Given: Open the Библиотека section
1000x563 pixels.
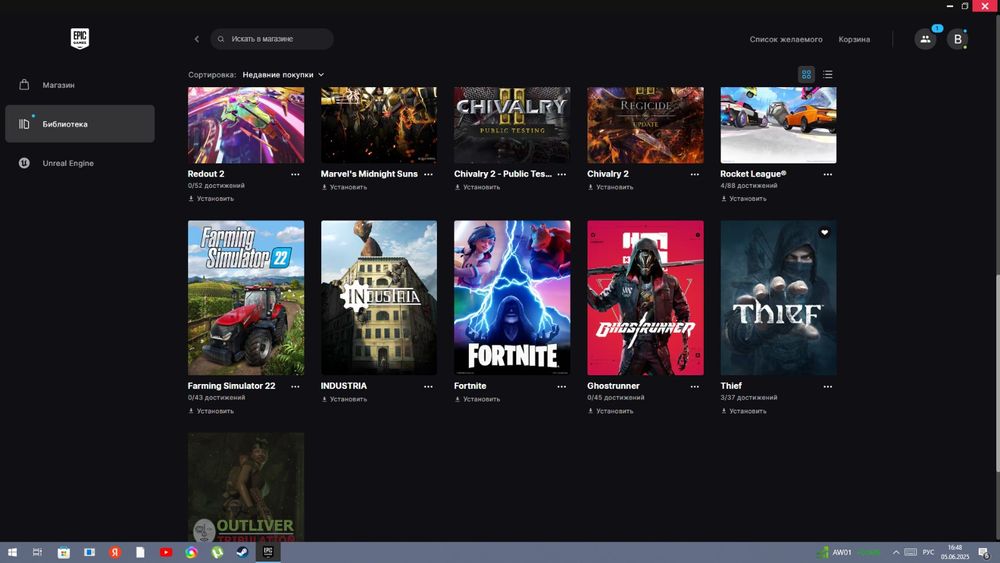Looking at the screenshot, I should coord(80,124).
